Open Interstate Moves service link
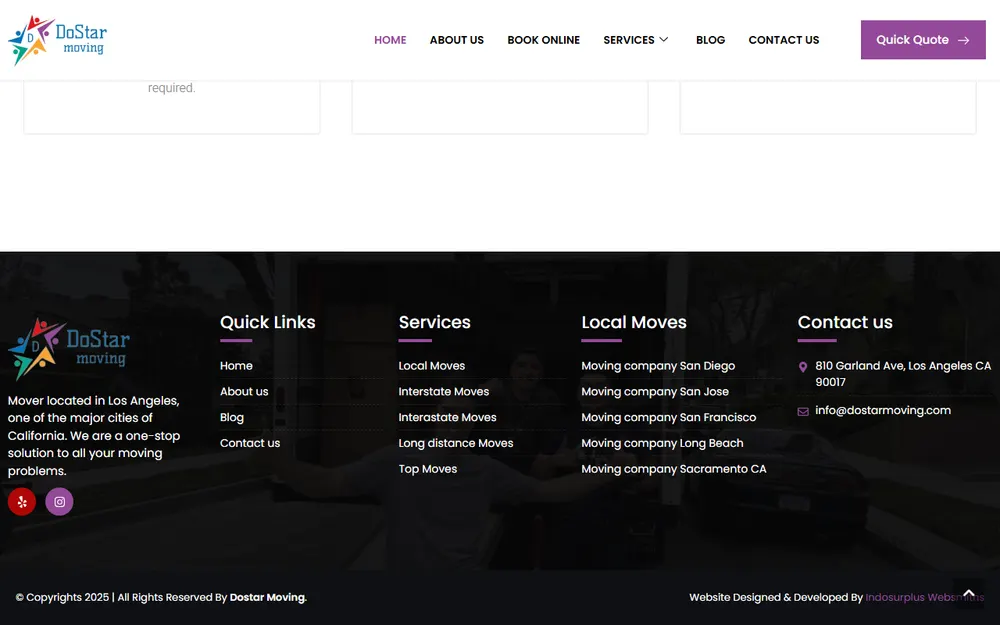 coord(444,392)
